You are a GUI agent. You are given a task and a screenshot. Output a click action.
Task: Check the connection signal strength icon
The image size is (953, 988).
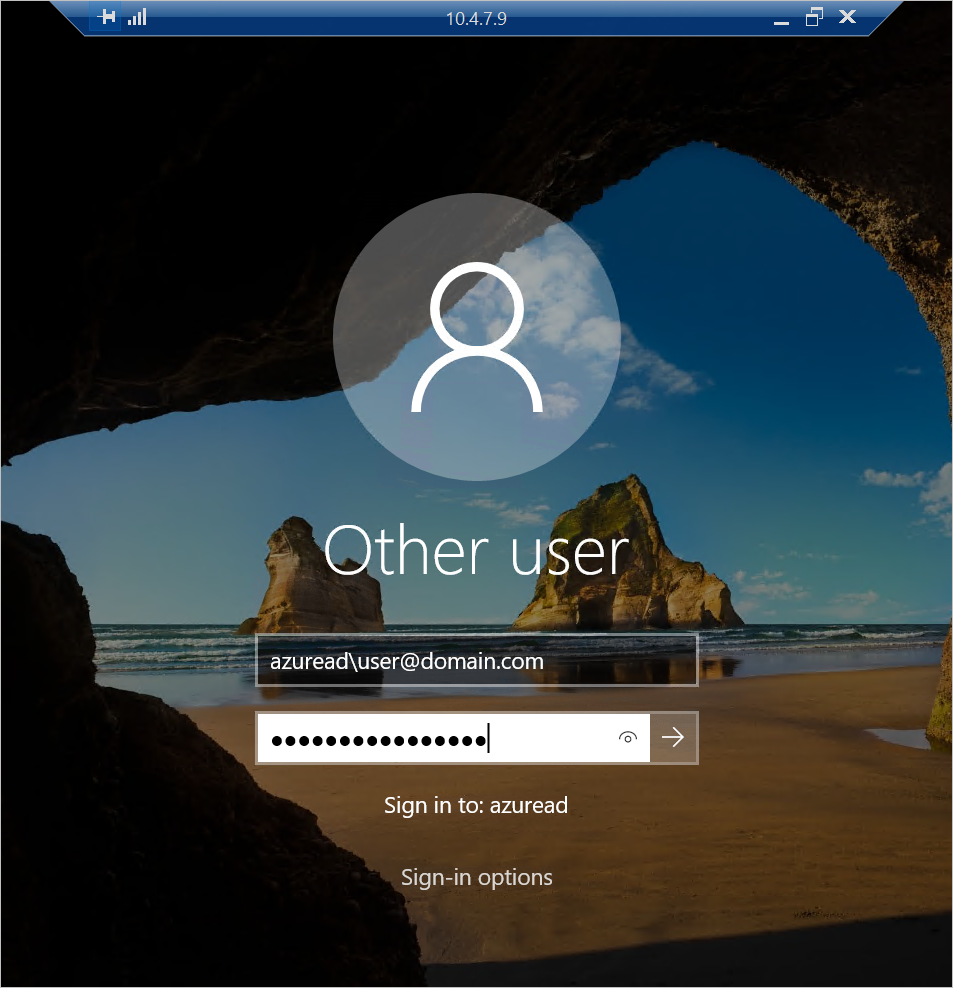(137, 17)
